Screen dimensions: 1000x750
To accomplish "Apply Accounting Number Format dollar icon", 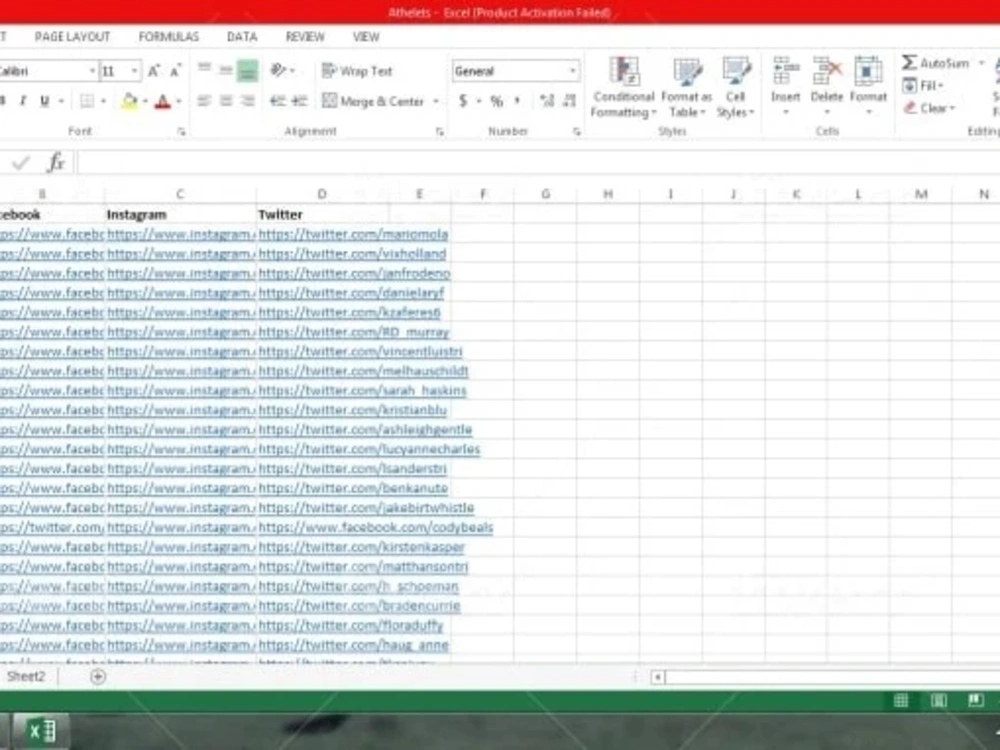I will [x=463, y=101].
